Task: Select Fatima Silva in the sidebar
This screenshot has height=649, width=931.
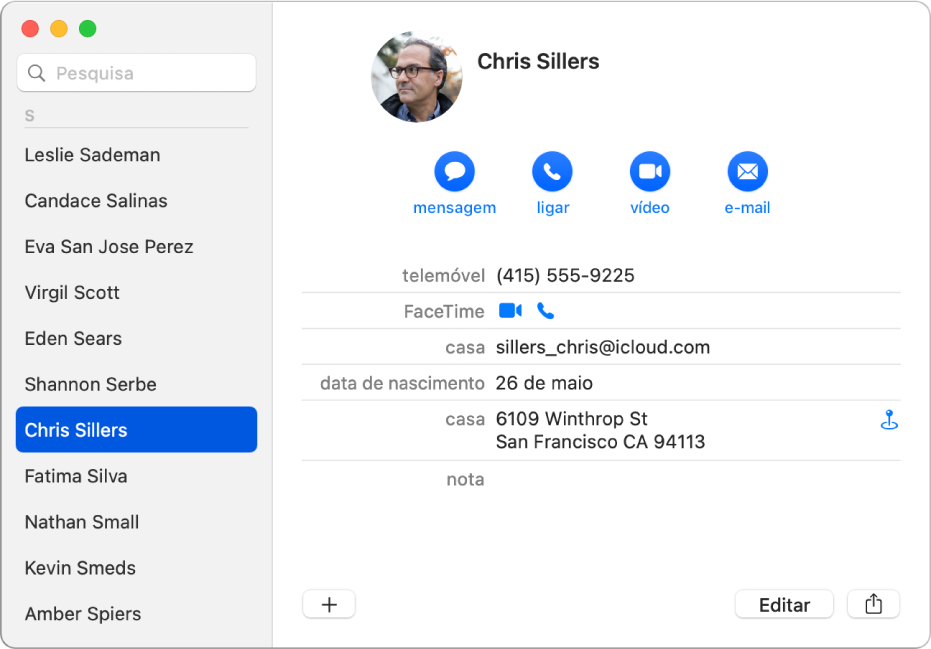Action: [x=76, y=476]
